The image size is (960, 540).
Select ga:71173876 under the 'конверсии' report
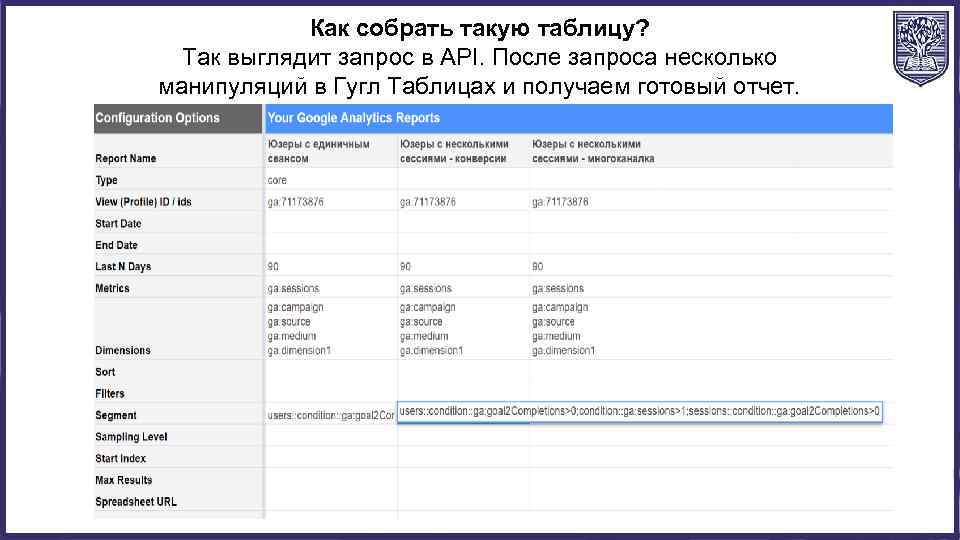[427, 202]
